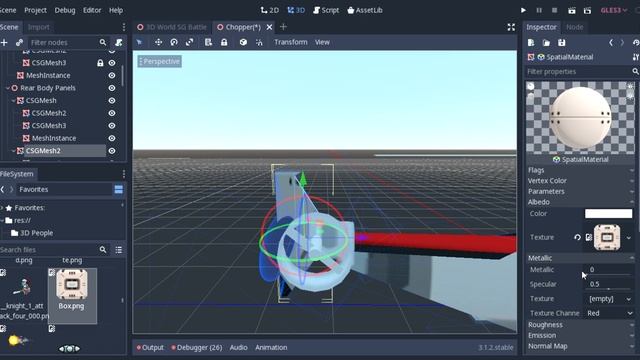The height and width of the screenshot is (360, 640).
Task: Open the Animation bottom panel
Action: coord(271,347)
